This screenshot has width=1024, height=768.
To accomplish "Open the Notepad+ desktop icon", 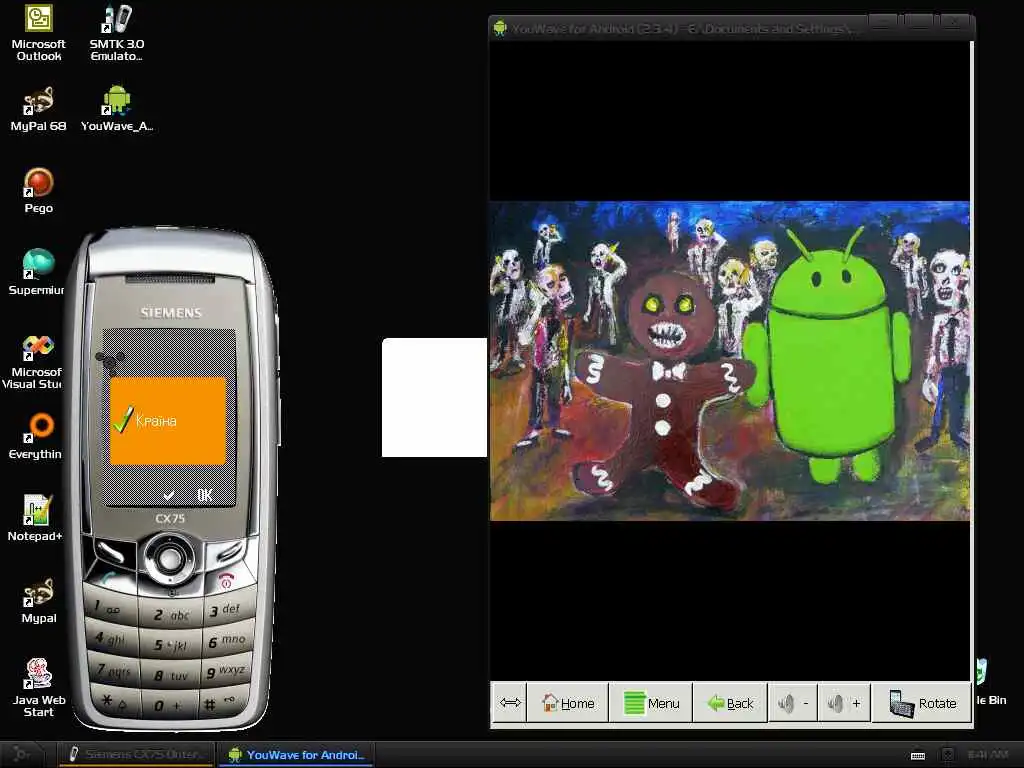I will [x=35, y=518].
